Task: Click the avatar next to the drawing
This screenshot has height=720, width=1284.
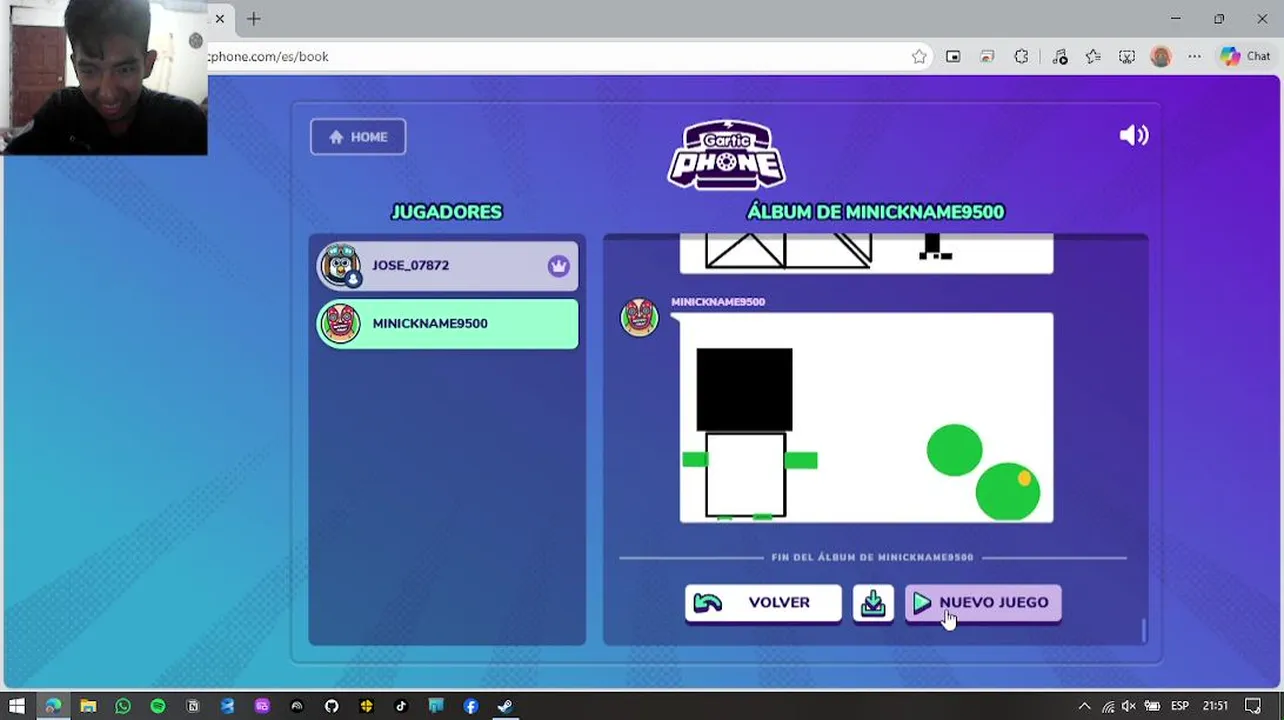Action: (x=640, y=318)
